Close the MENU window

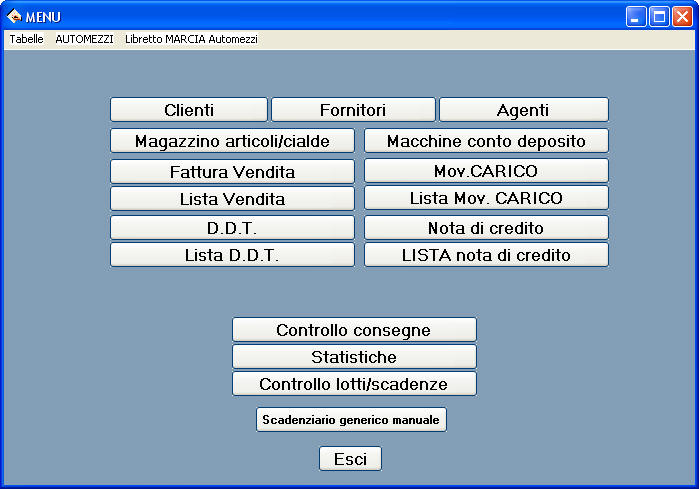[x=683, y=17]
